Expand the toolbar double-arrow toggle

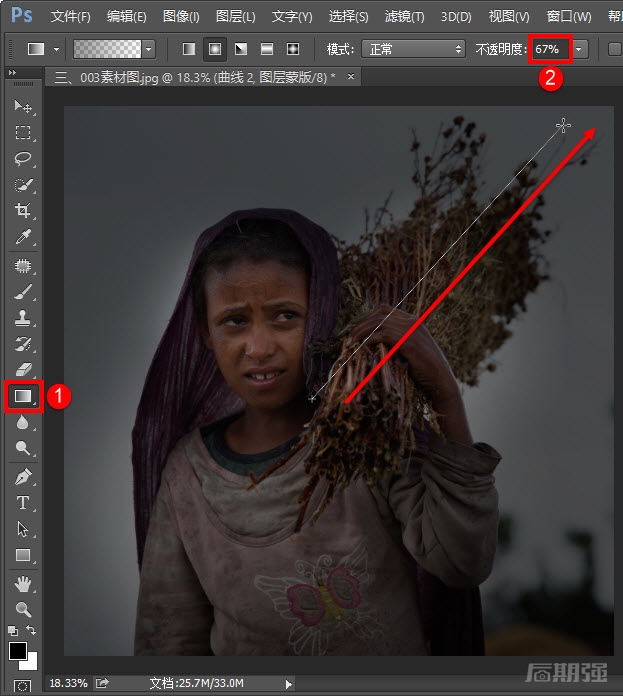point(12,72)
